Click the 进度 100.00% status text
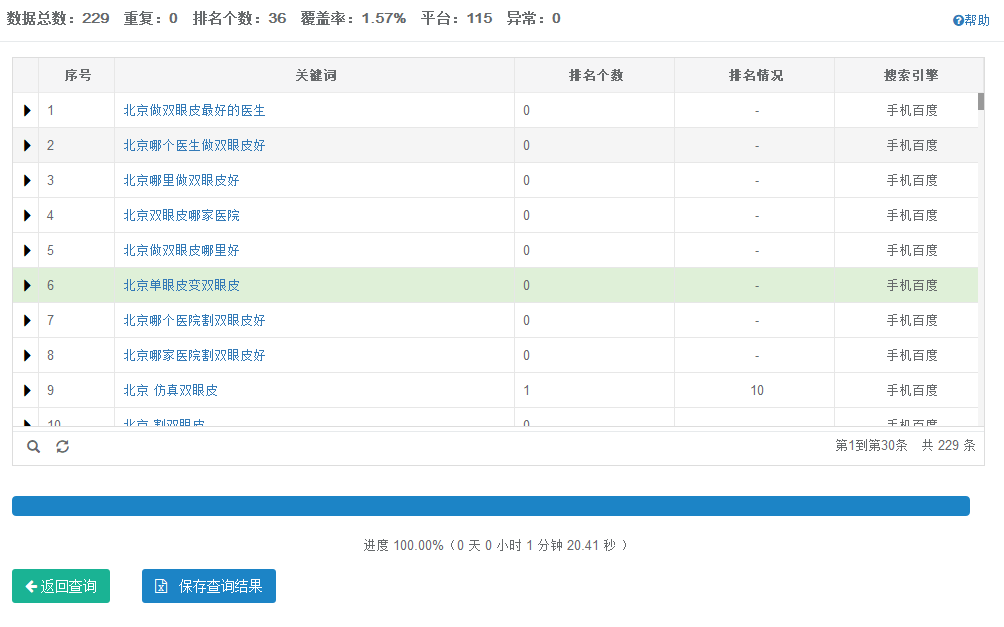This screenshot has height=627, width=1004. pos(496,545)
